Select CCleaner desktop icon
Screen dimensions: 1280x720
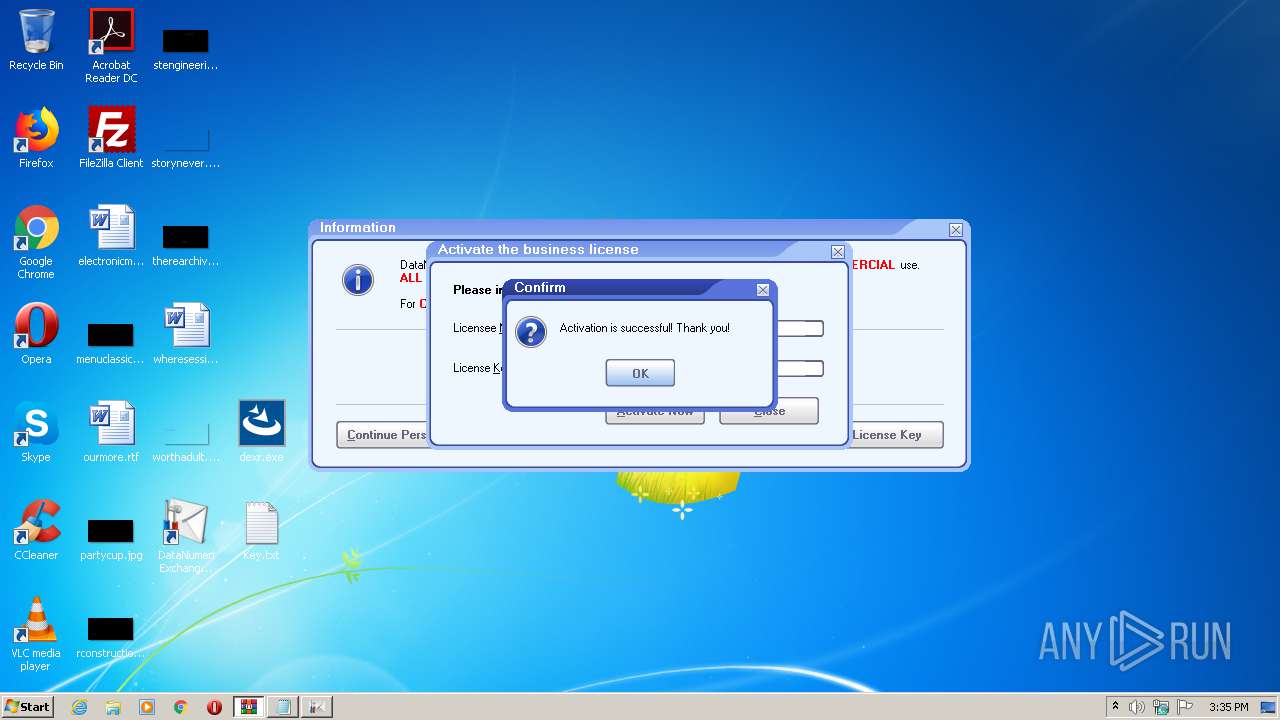36,531
